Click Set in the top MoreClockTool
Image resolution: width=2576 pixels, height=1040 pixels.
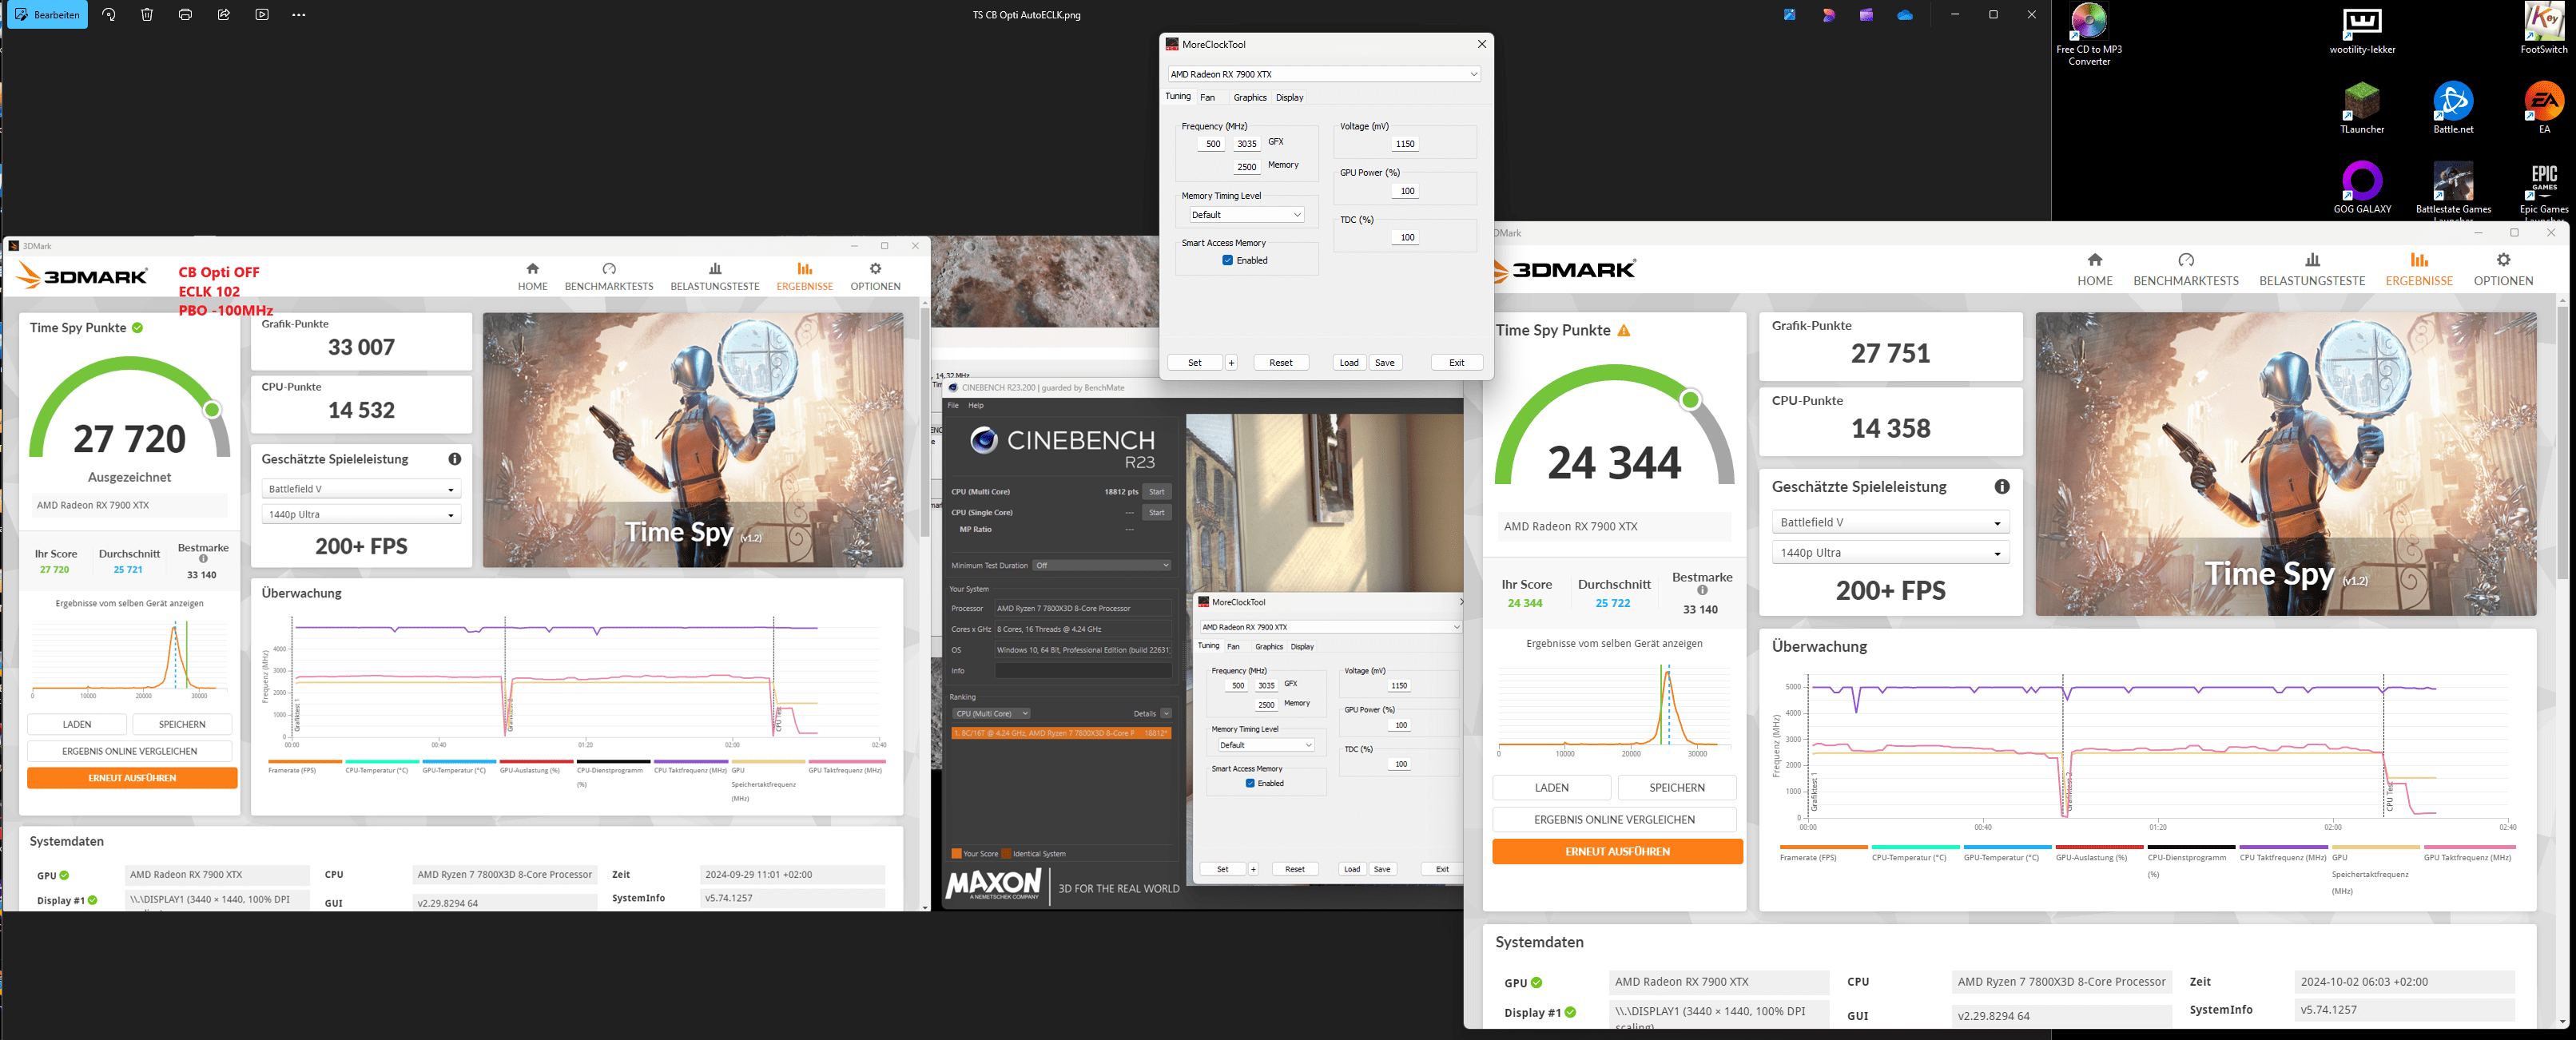coord(1195,363)
